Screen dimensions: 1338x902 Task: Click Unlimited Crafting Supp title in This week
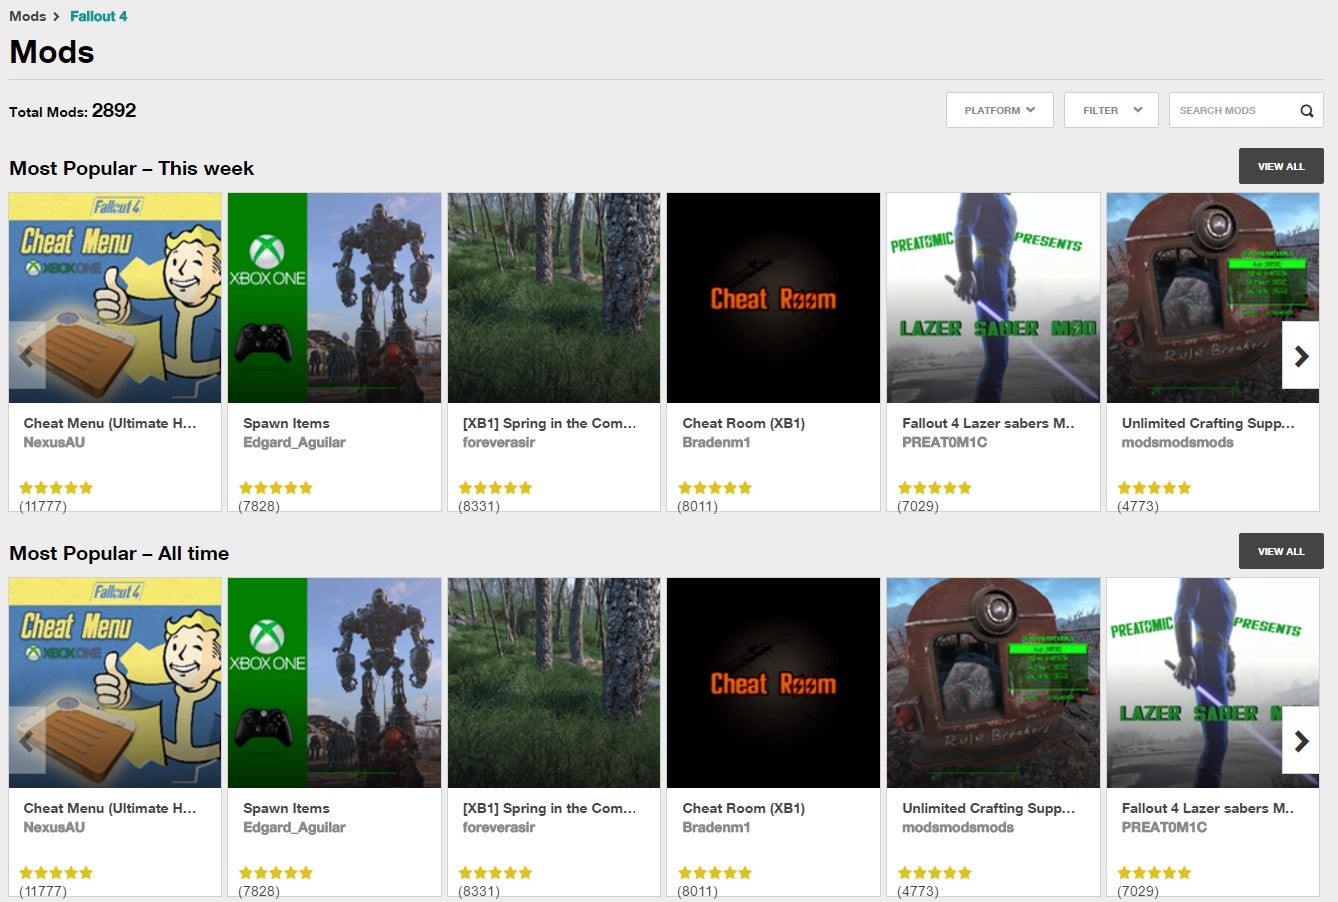point(1208,423)
